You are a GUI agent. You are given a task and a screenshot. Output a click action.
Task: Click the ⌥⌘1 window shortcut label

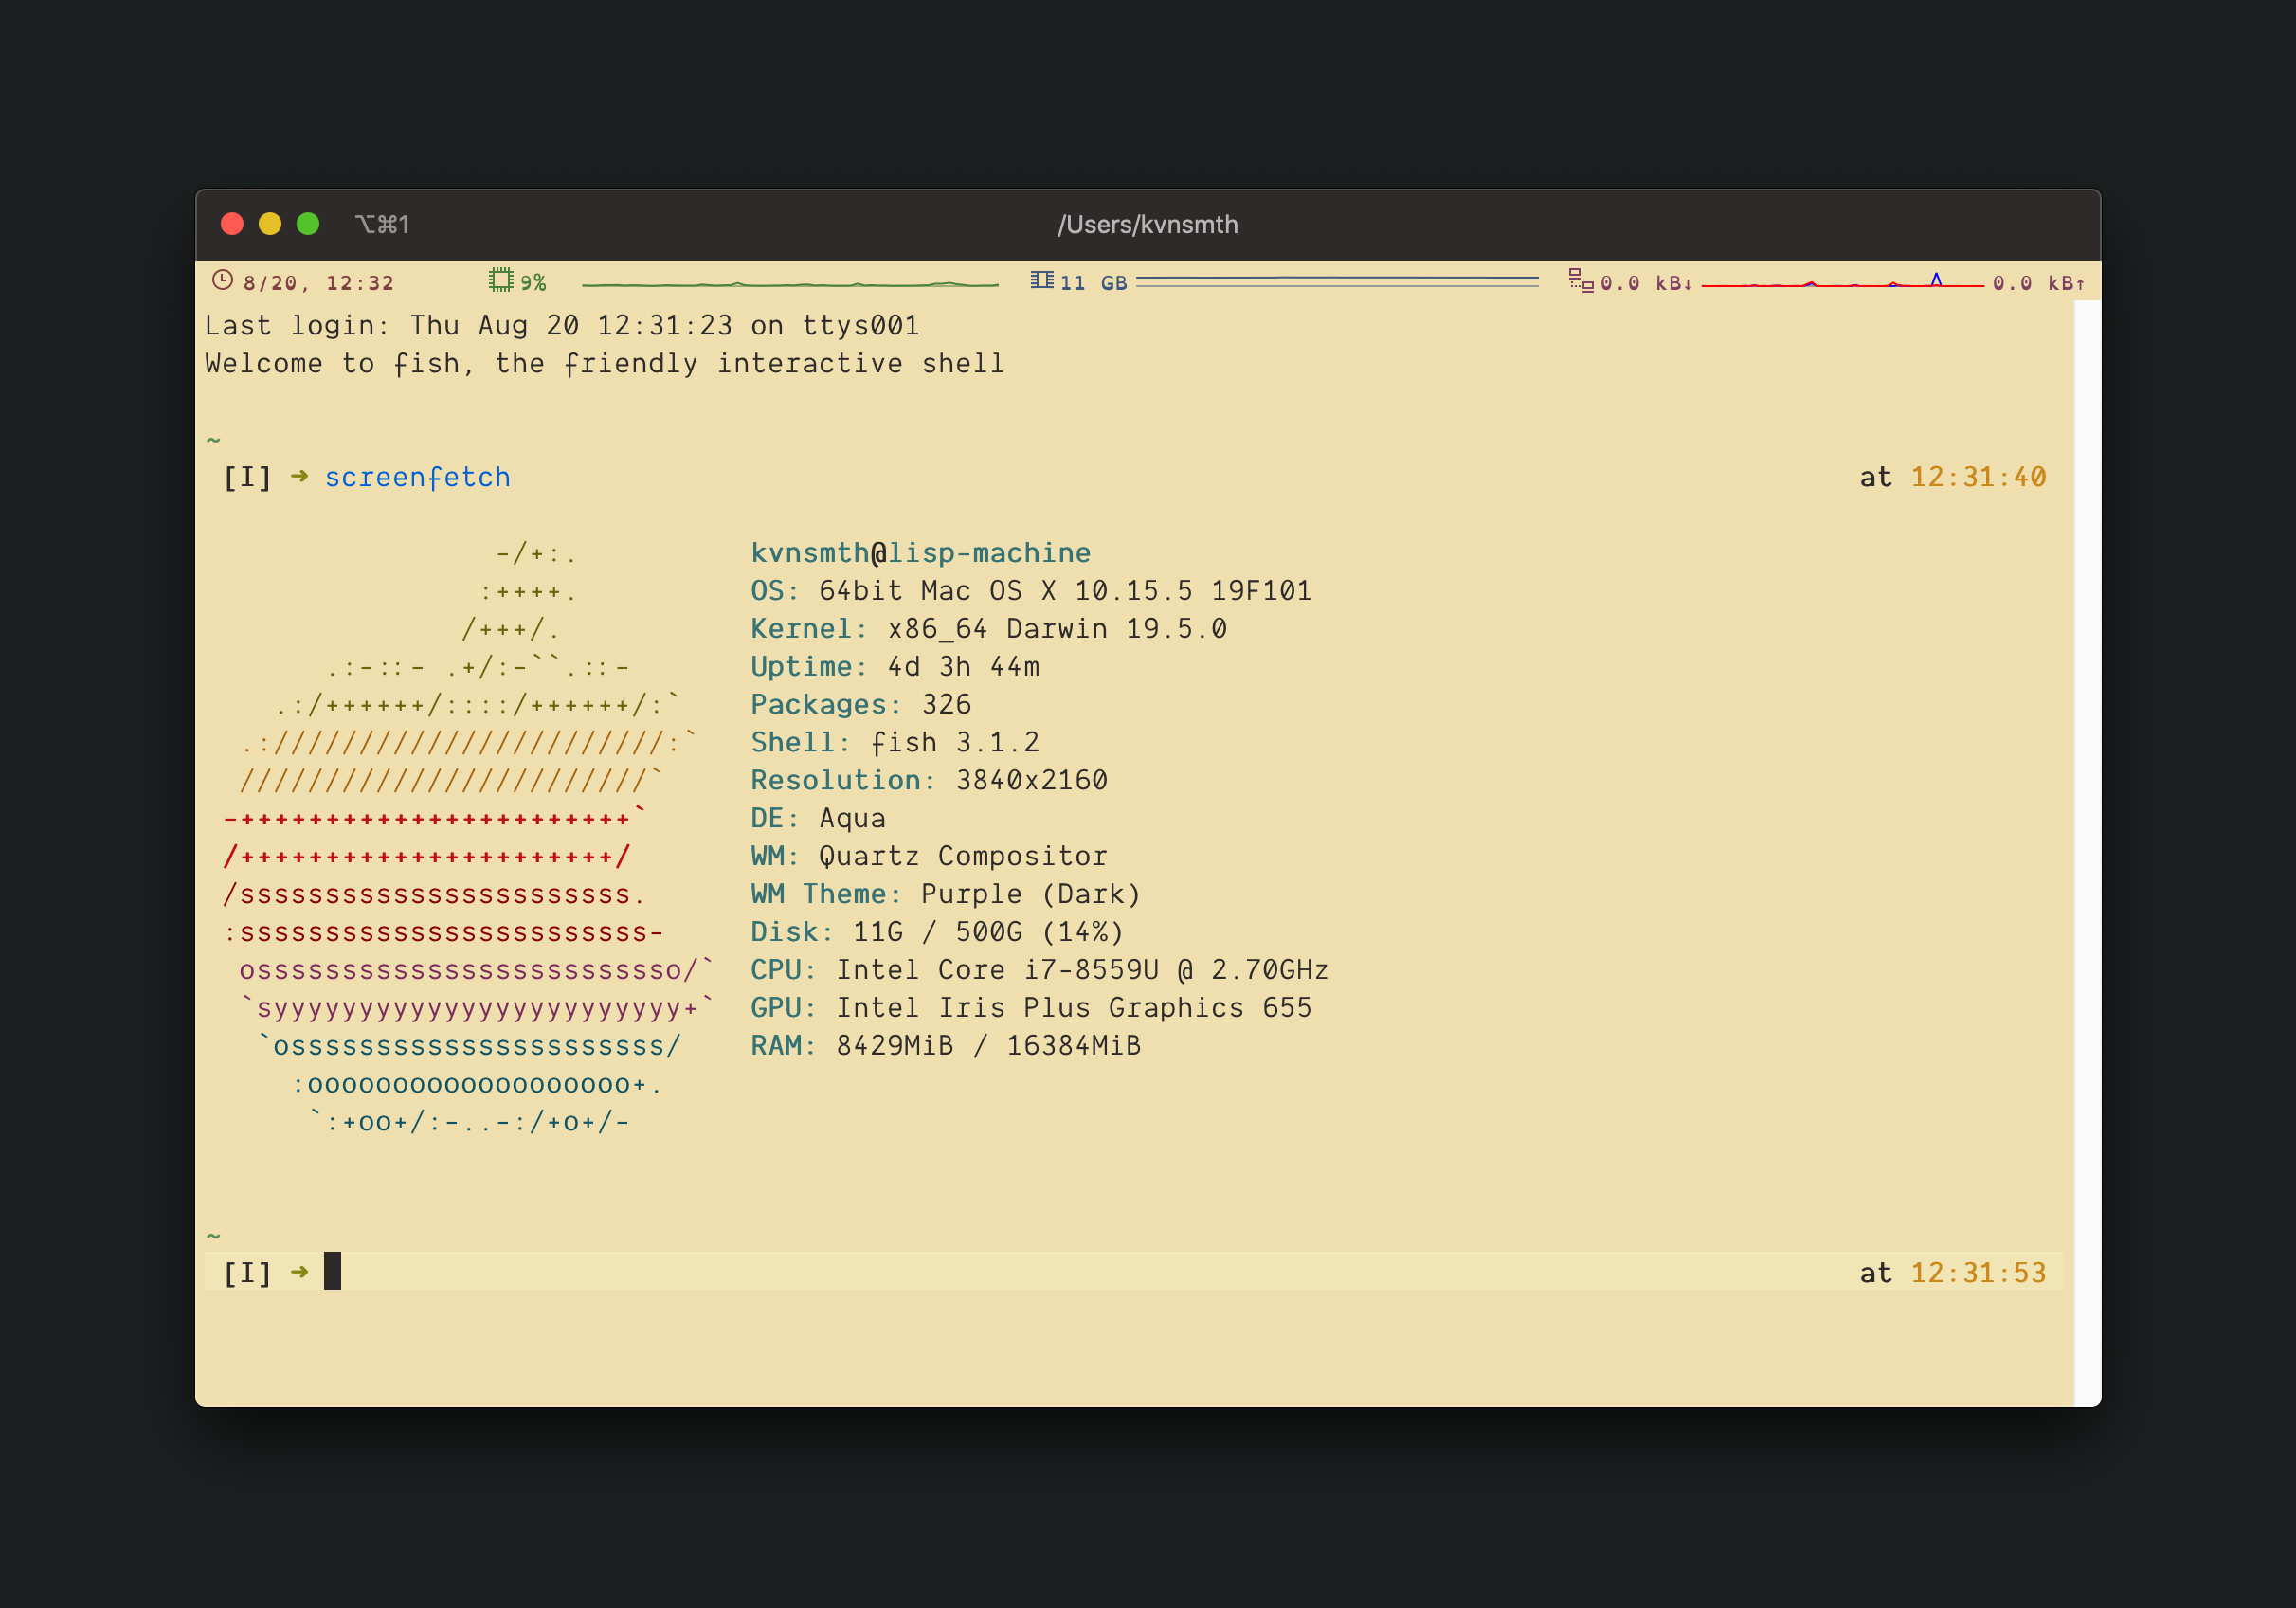pos(382,224)
